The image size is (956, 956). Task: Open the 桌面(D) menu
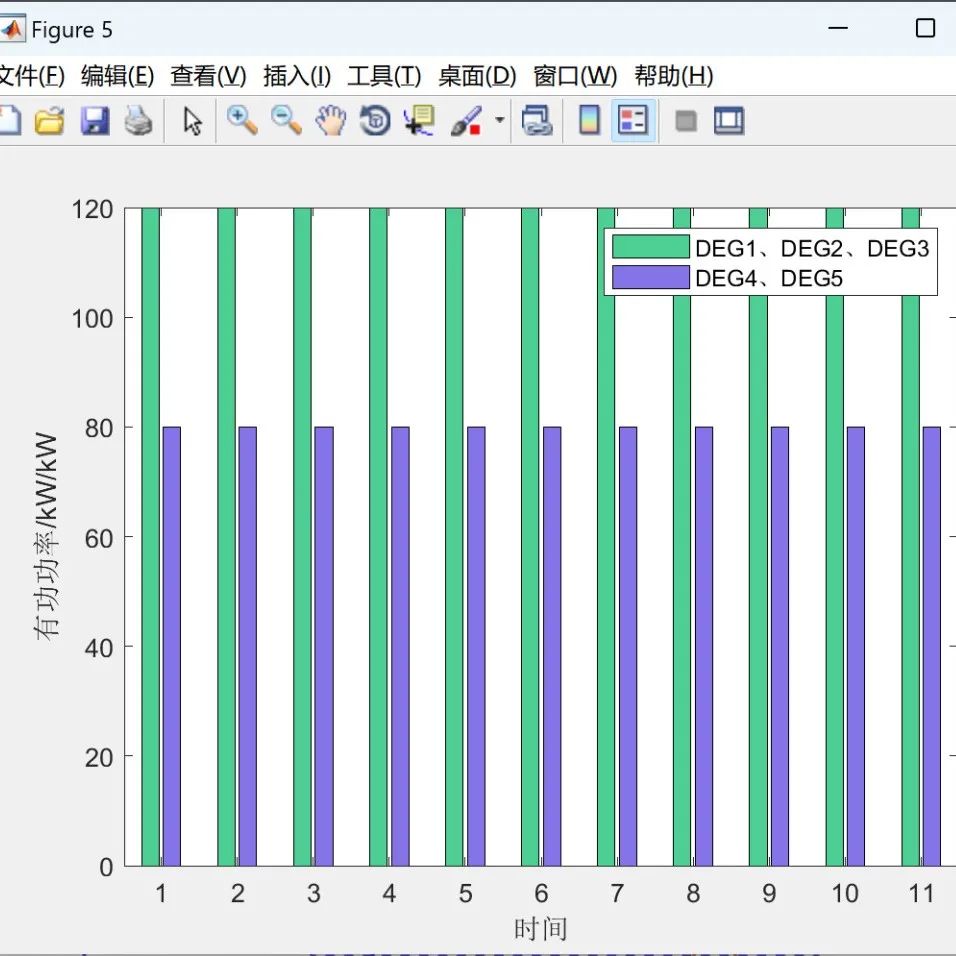(477, 76)
